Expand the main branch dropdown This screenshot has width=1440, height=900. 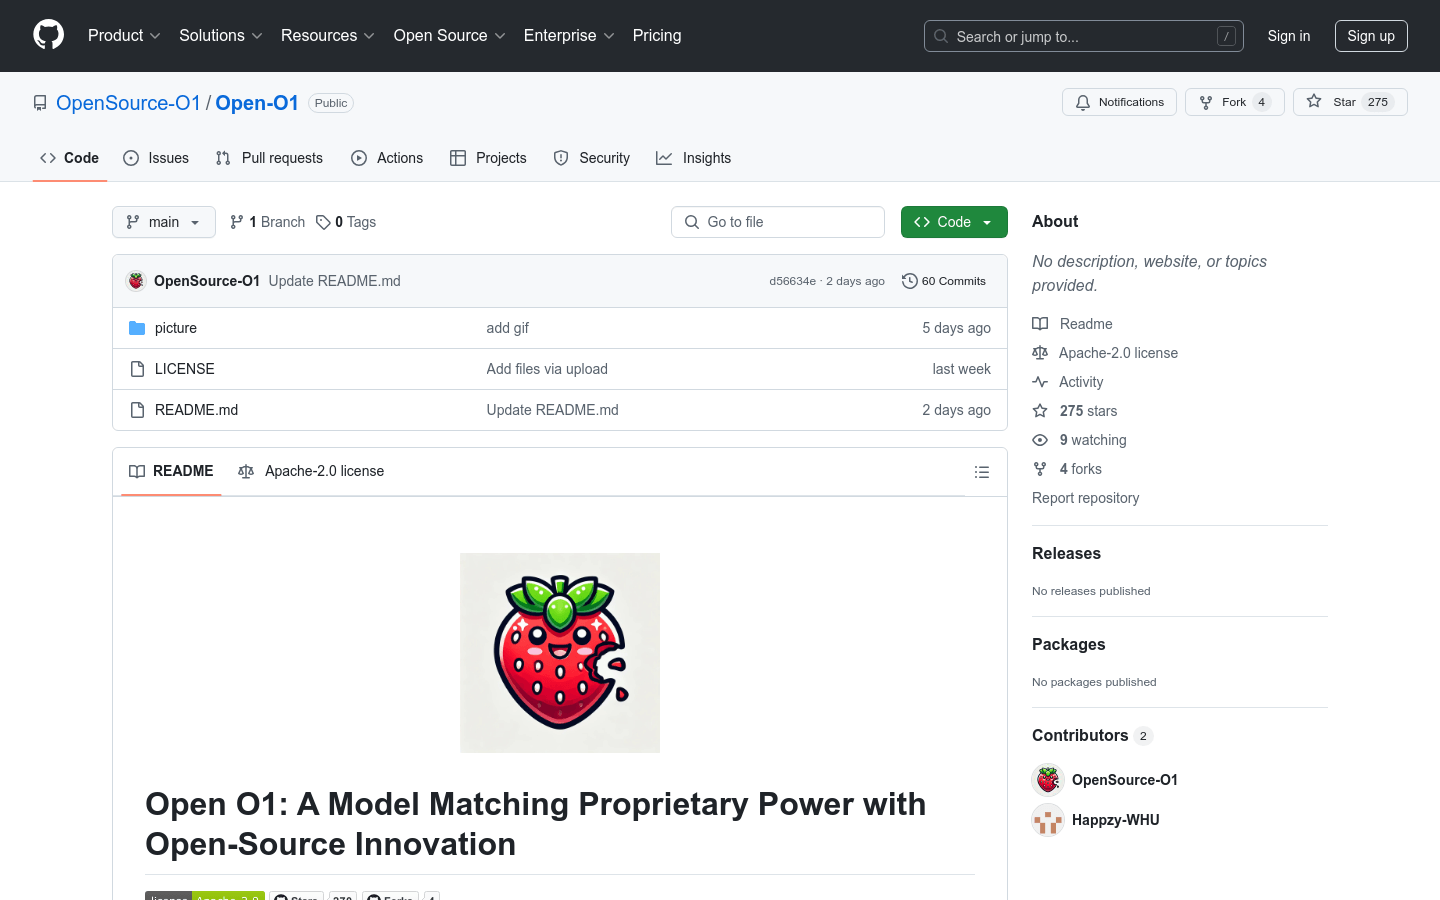point(164,222)
